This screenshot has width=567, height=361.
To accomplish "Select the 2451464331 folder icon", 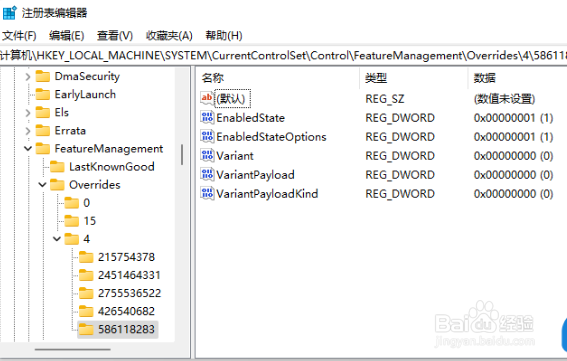I will coord(86,275).
